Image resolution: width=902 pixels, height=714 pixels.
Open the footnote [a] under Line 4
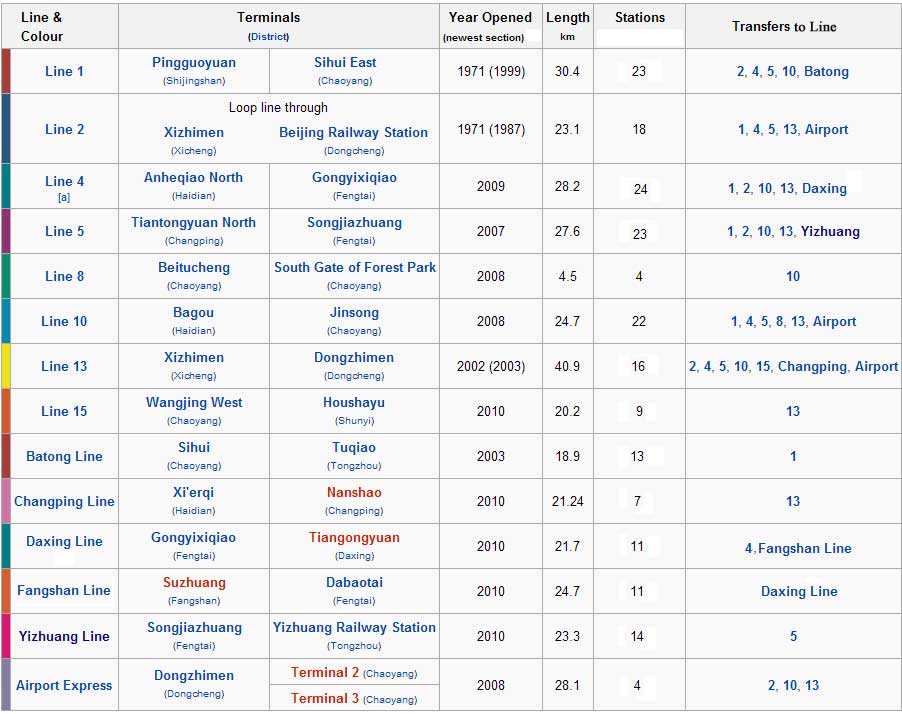(x=64, y=198)
